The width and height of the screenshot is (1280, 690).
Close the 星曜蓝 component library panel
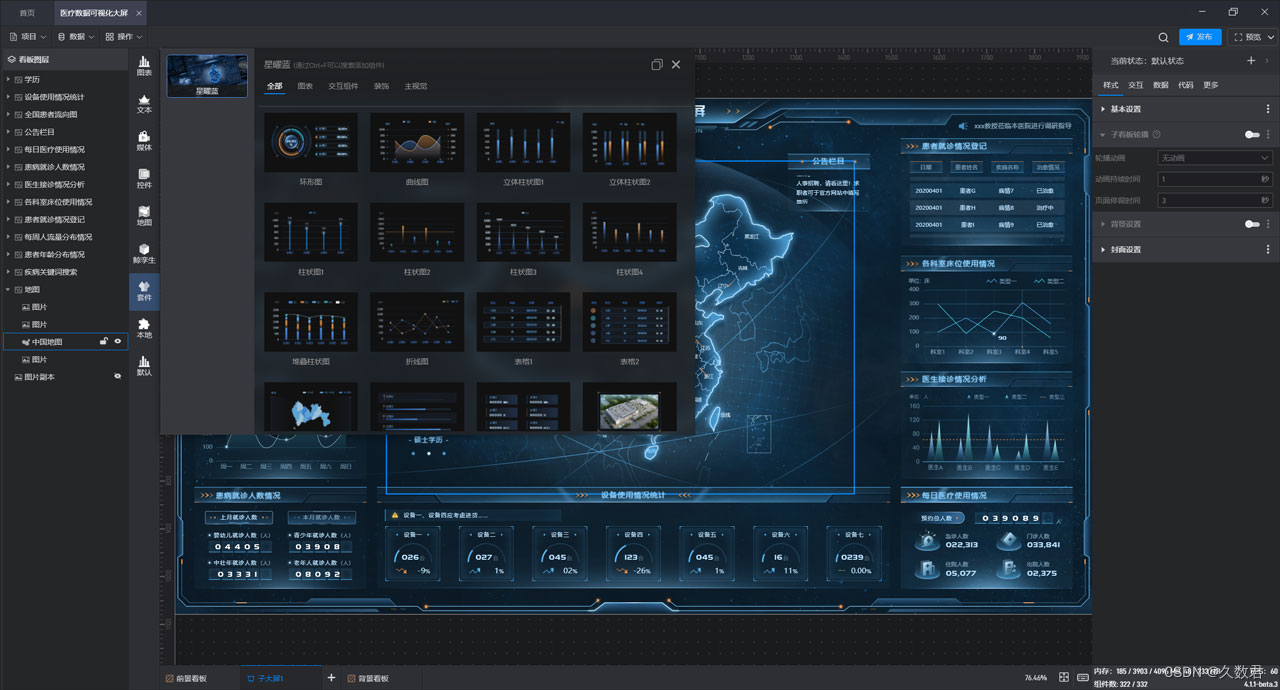(676, 64)
